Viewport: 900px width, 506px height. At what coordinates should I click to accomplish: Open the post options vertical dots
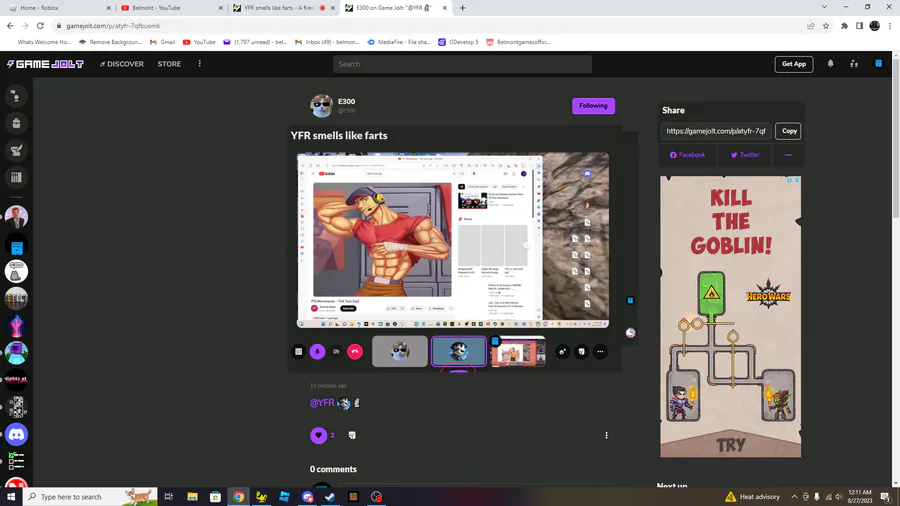tap(606, 435)
